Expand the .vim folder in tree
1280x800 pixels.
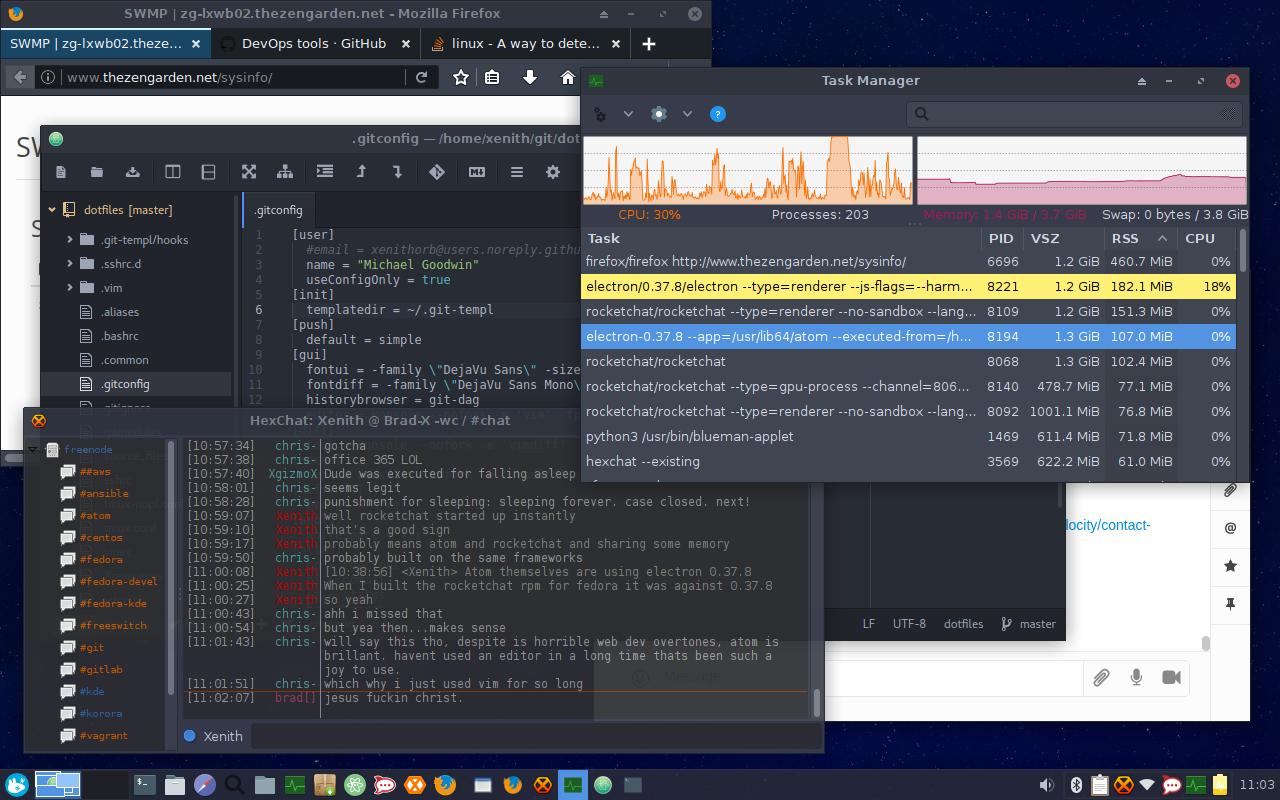pos(70,288)
